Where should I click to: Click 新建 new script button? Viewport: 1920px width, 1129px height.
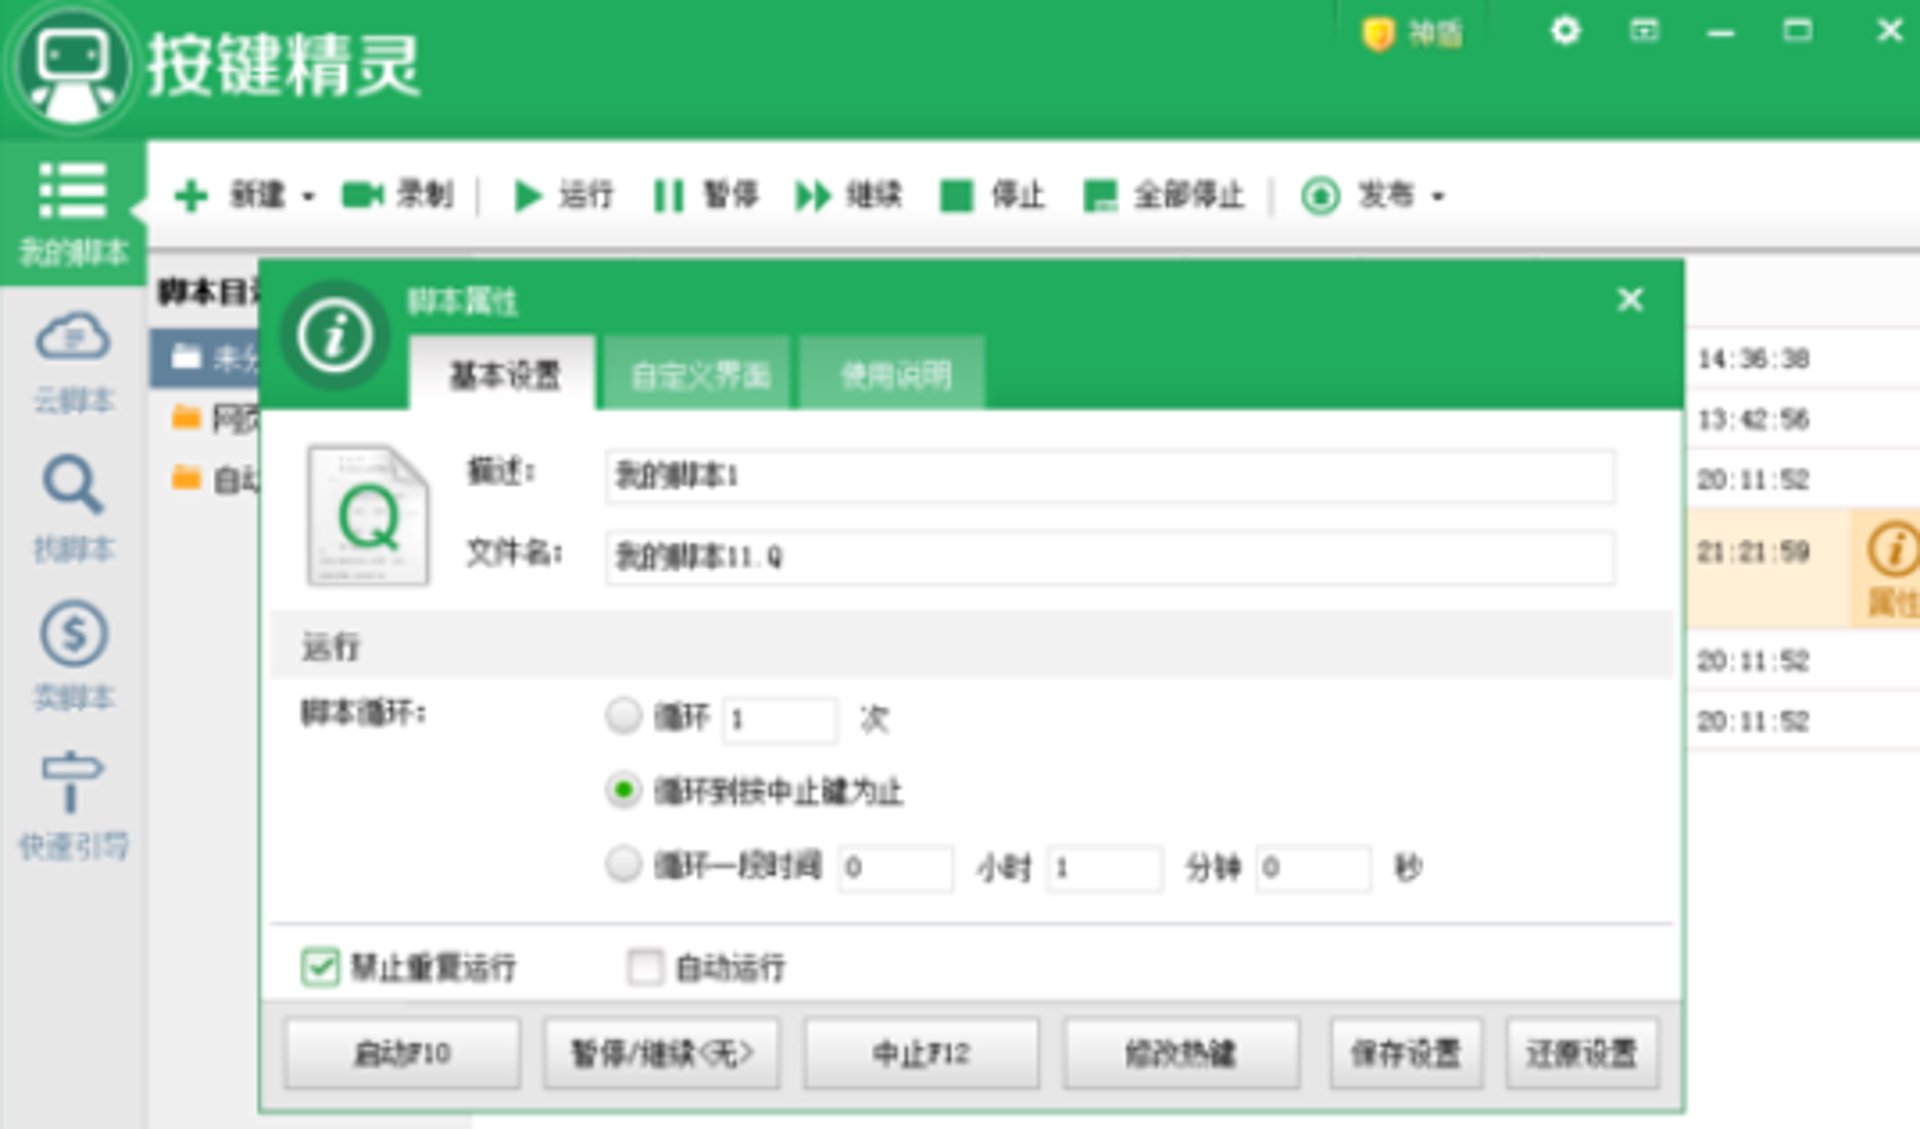pyautogui.click(x=230, y=195)
